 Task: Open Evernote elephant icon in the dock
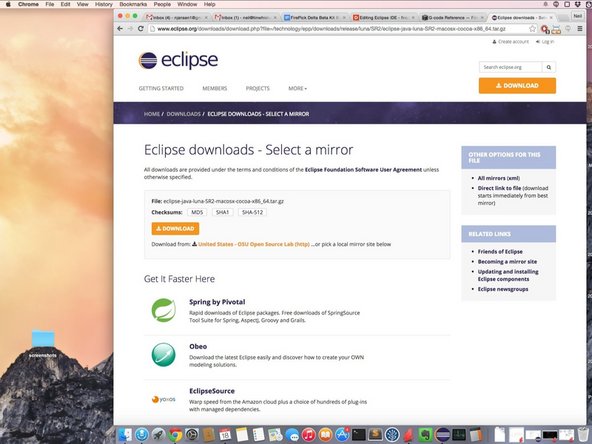pos(425,435)
